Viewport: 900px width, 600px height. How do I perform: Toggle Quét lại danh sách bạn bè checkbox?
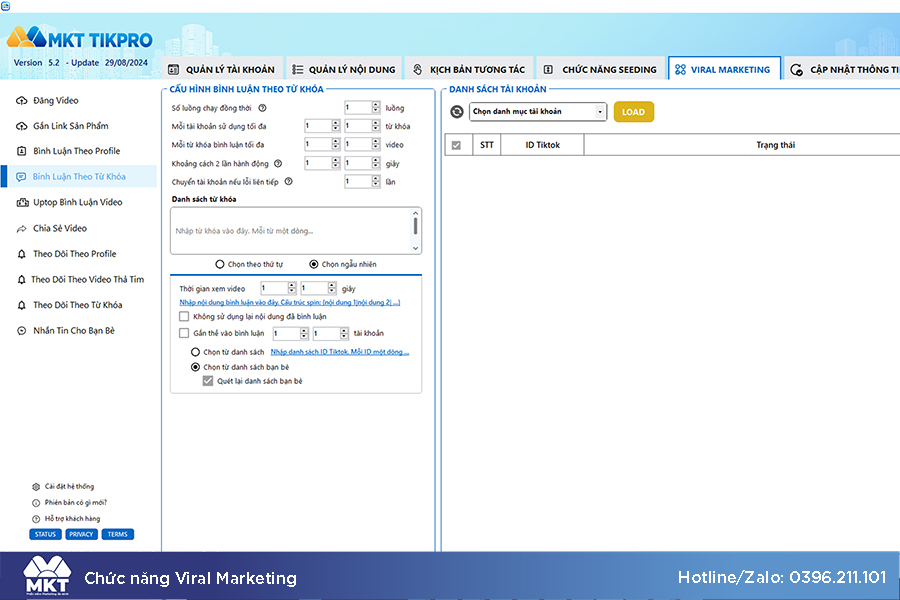click(x=208, y=381)
